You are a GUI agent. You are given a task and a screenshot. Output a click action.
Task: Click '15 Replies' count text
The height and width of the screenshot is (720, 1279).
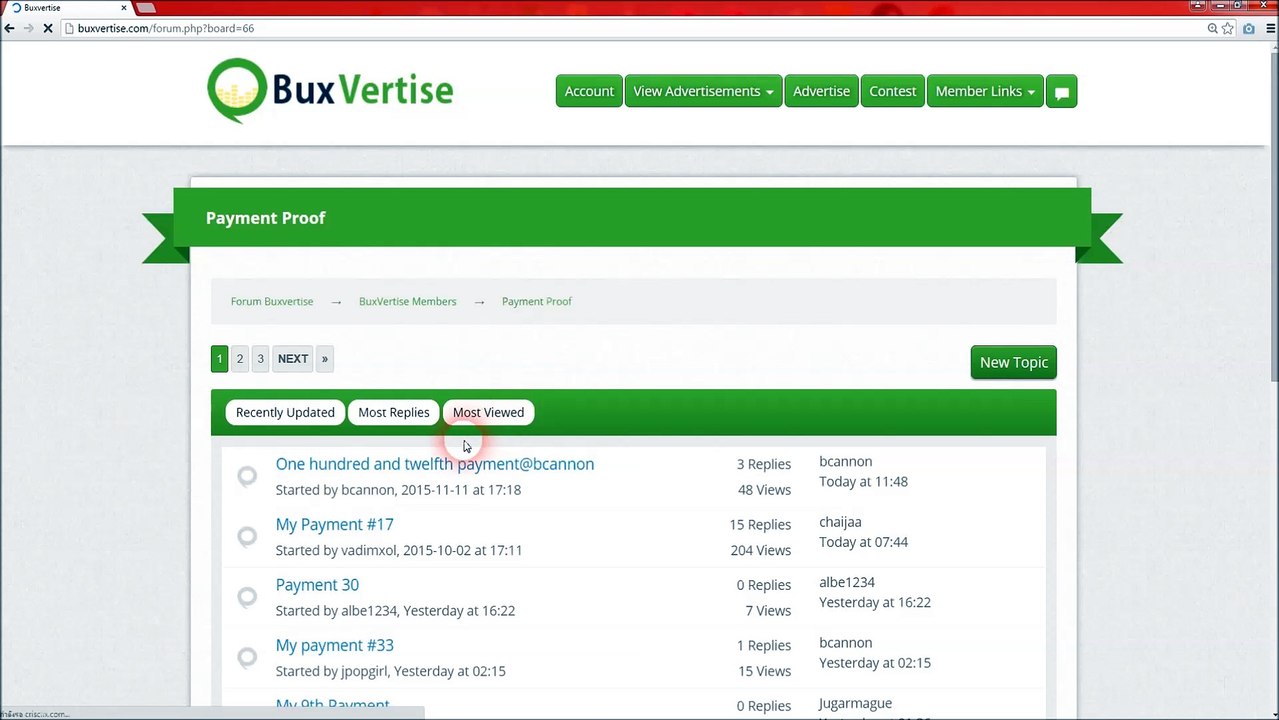click(x=760, y=524)
